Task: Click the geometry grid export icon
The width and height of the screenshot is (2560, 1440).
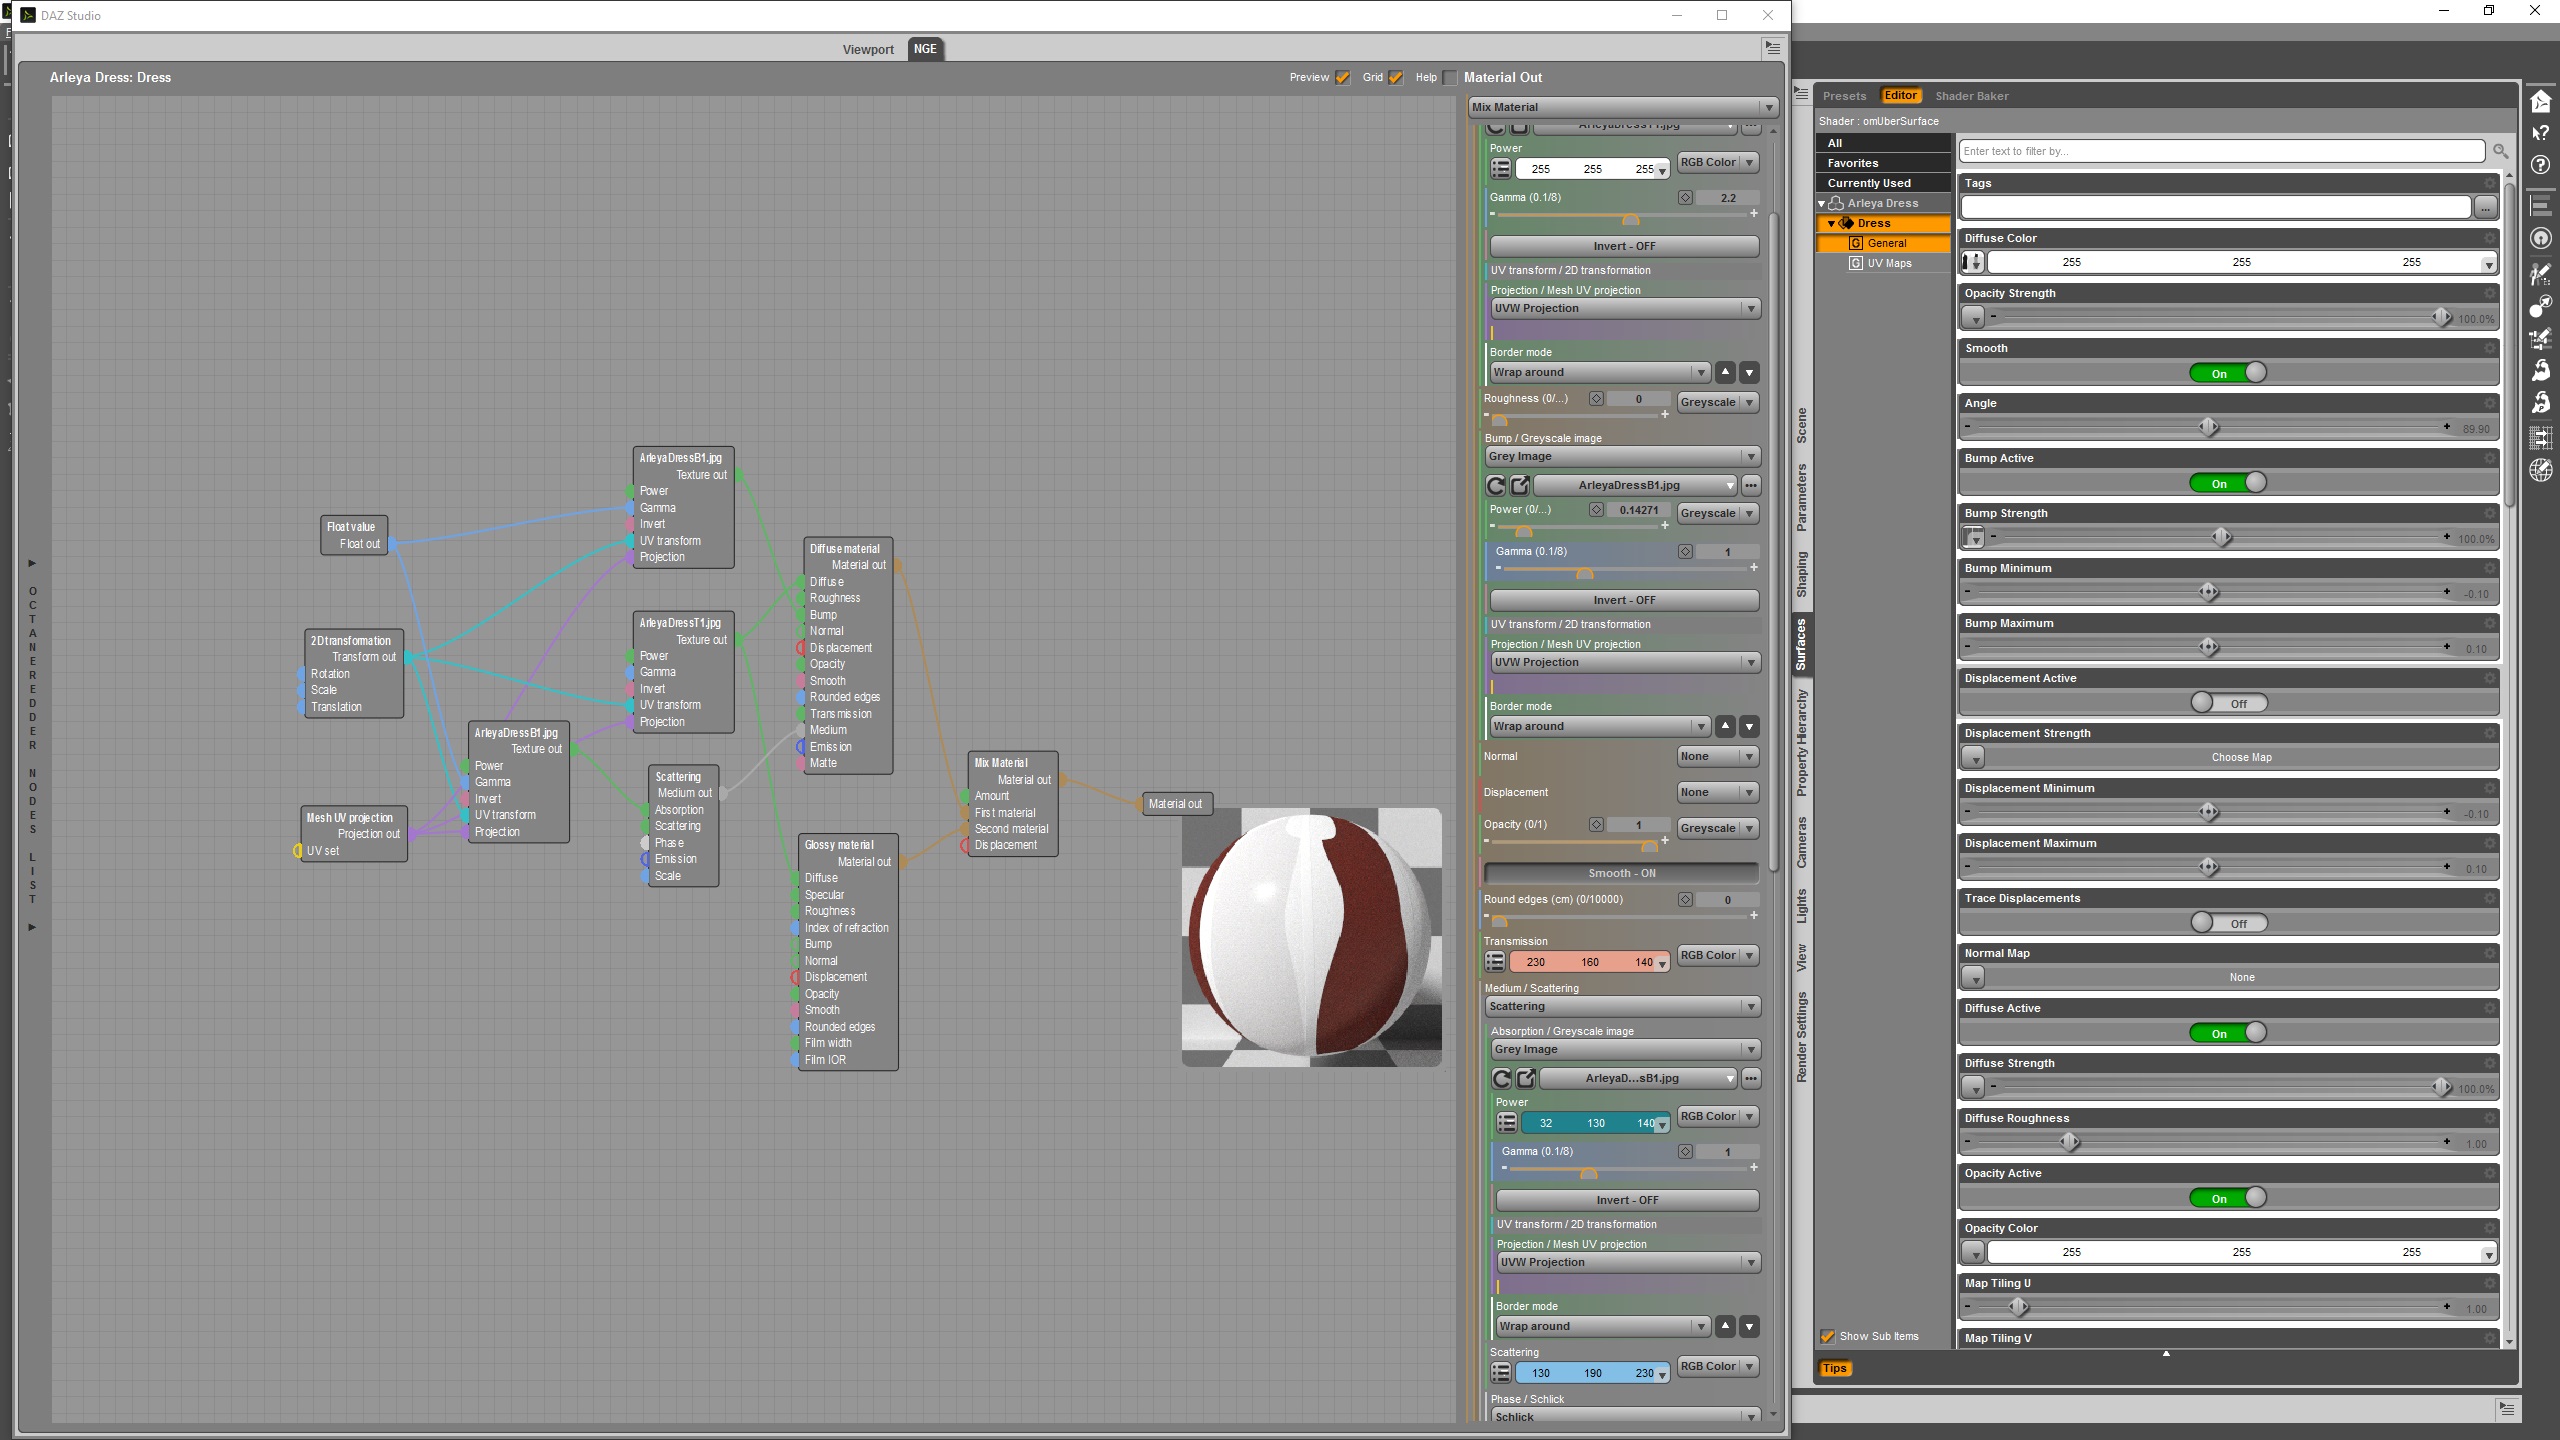Action: coord(2541,438)
